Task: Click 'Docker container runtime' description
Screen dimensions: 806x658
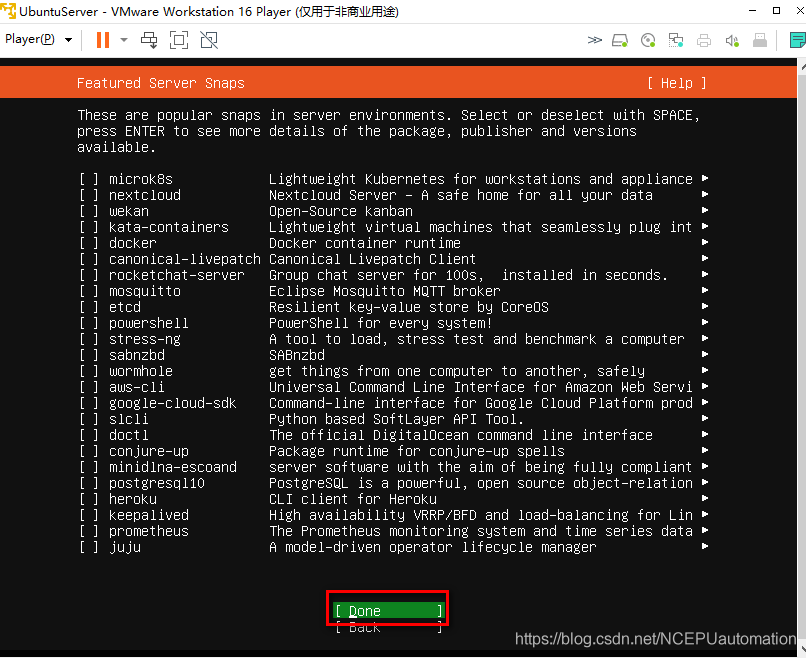Action: tap(364, 243)
